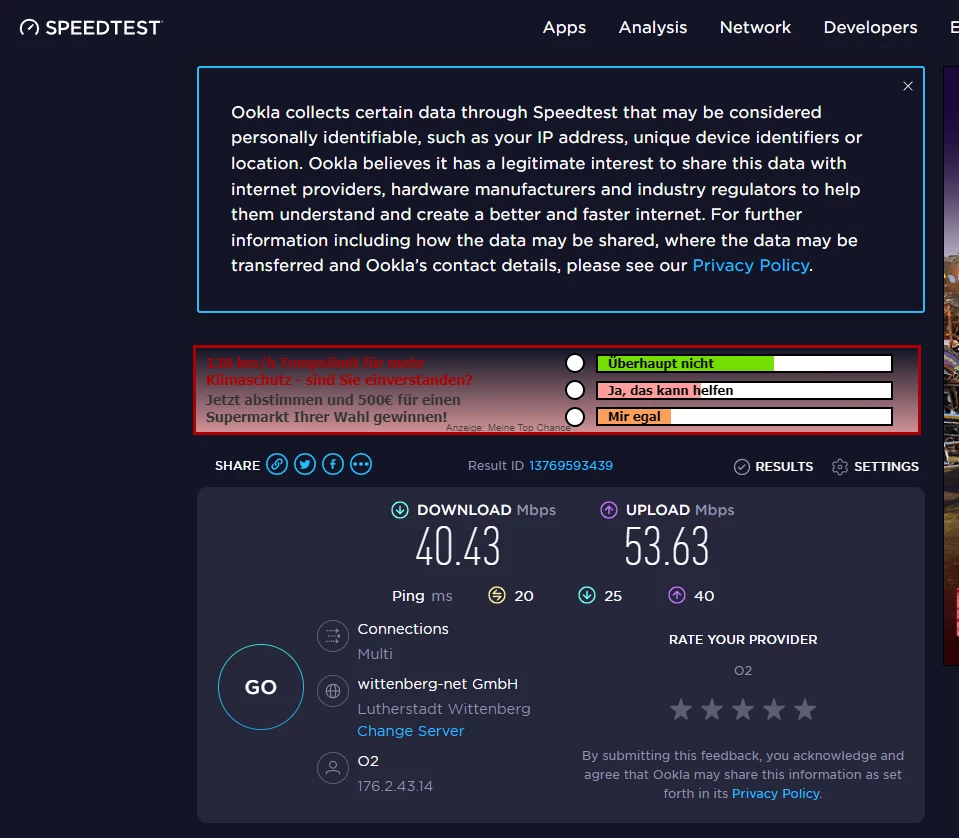Click the 'Mir egal' orange poll bar
Screen dimensions: 959x838
(744, 417)
